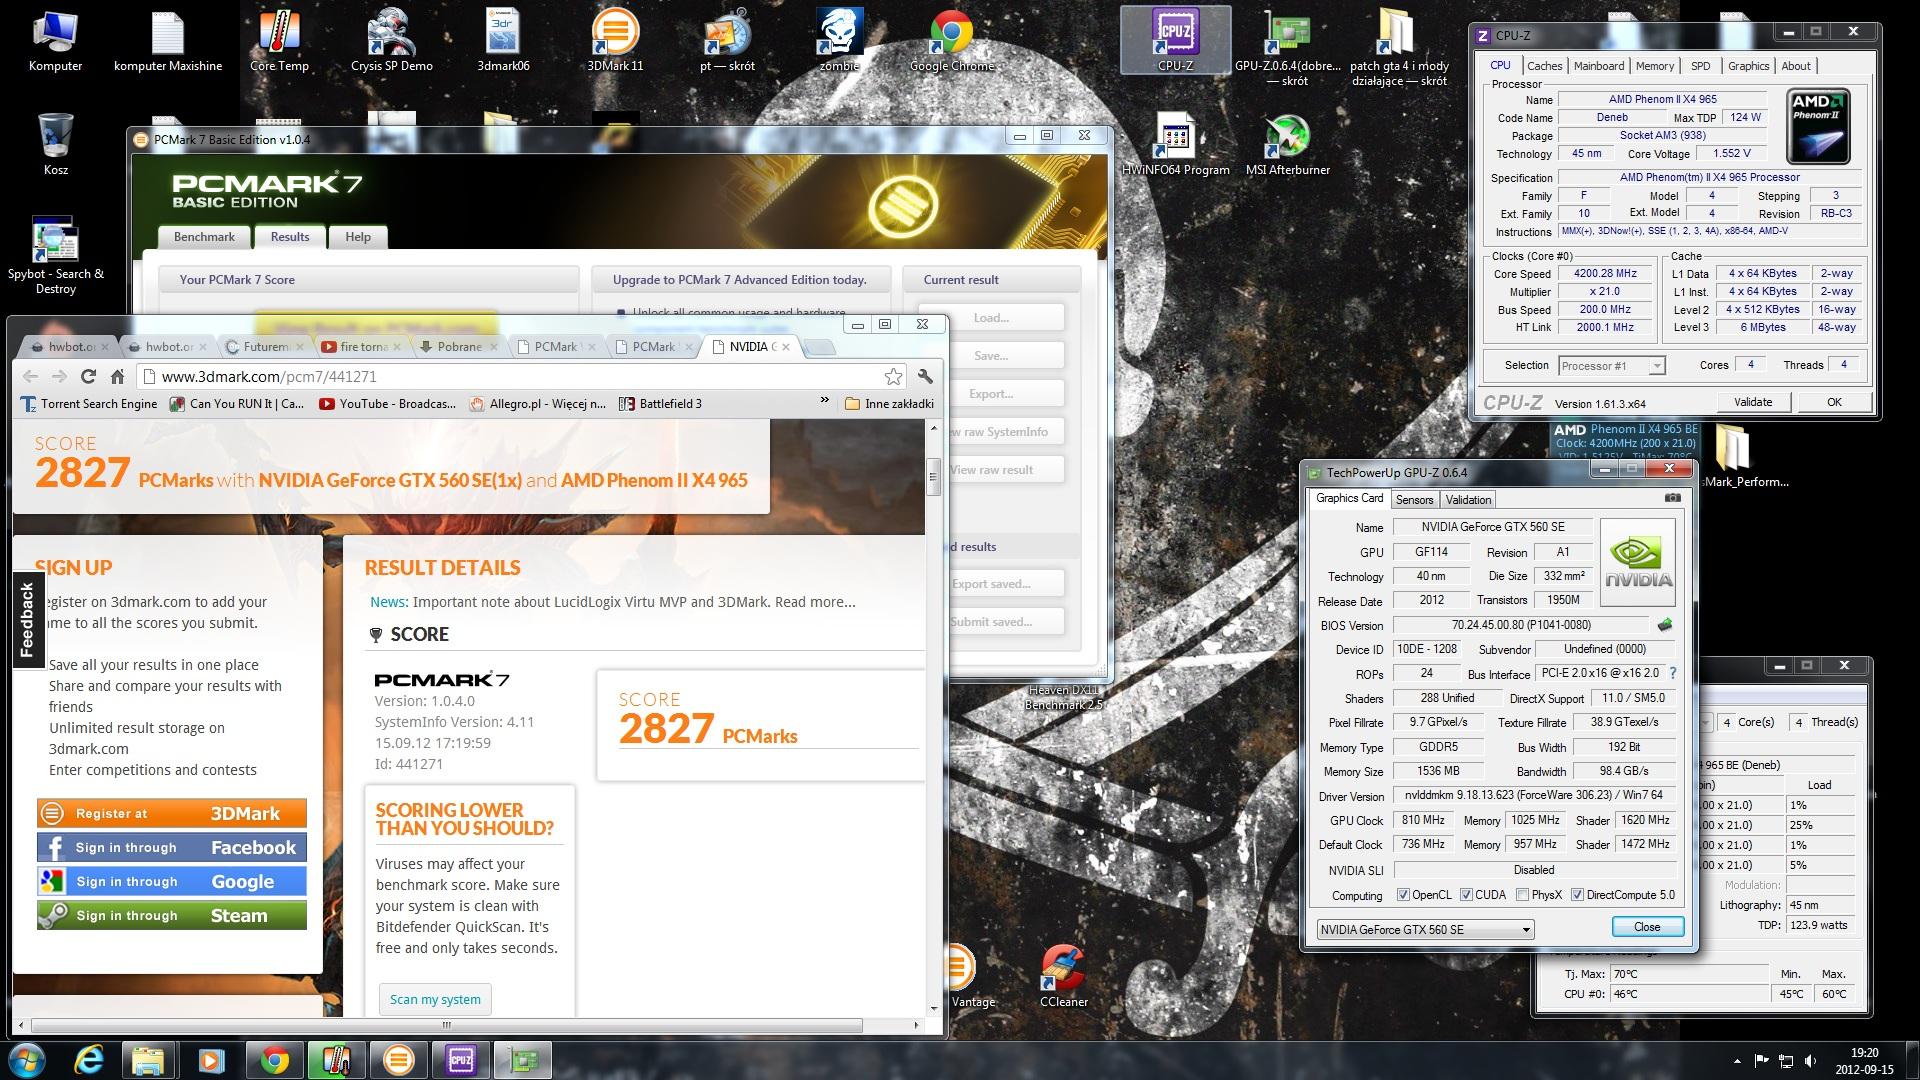1920x1080 pixels.
Task: Expand CPU-Z Processor selection dropdown
Action: pos(1656,366)
